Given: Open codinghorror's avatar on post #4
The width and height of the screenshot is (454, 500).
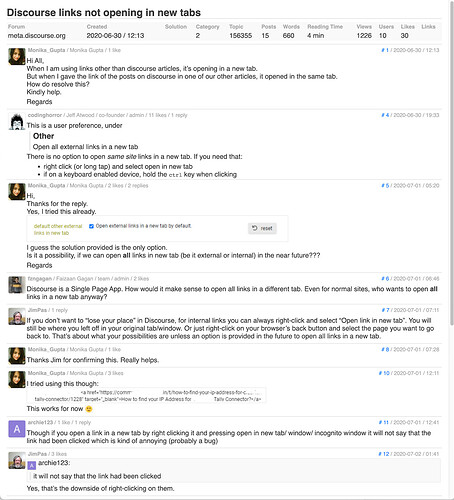Looking at the screenshot, I should point(17,121).
